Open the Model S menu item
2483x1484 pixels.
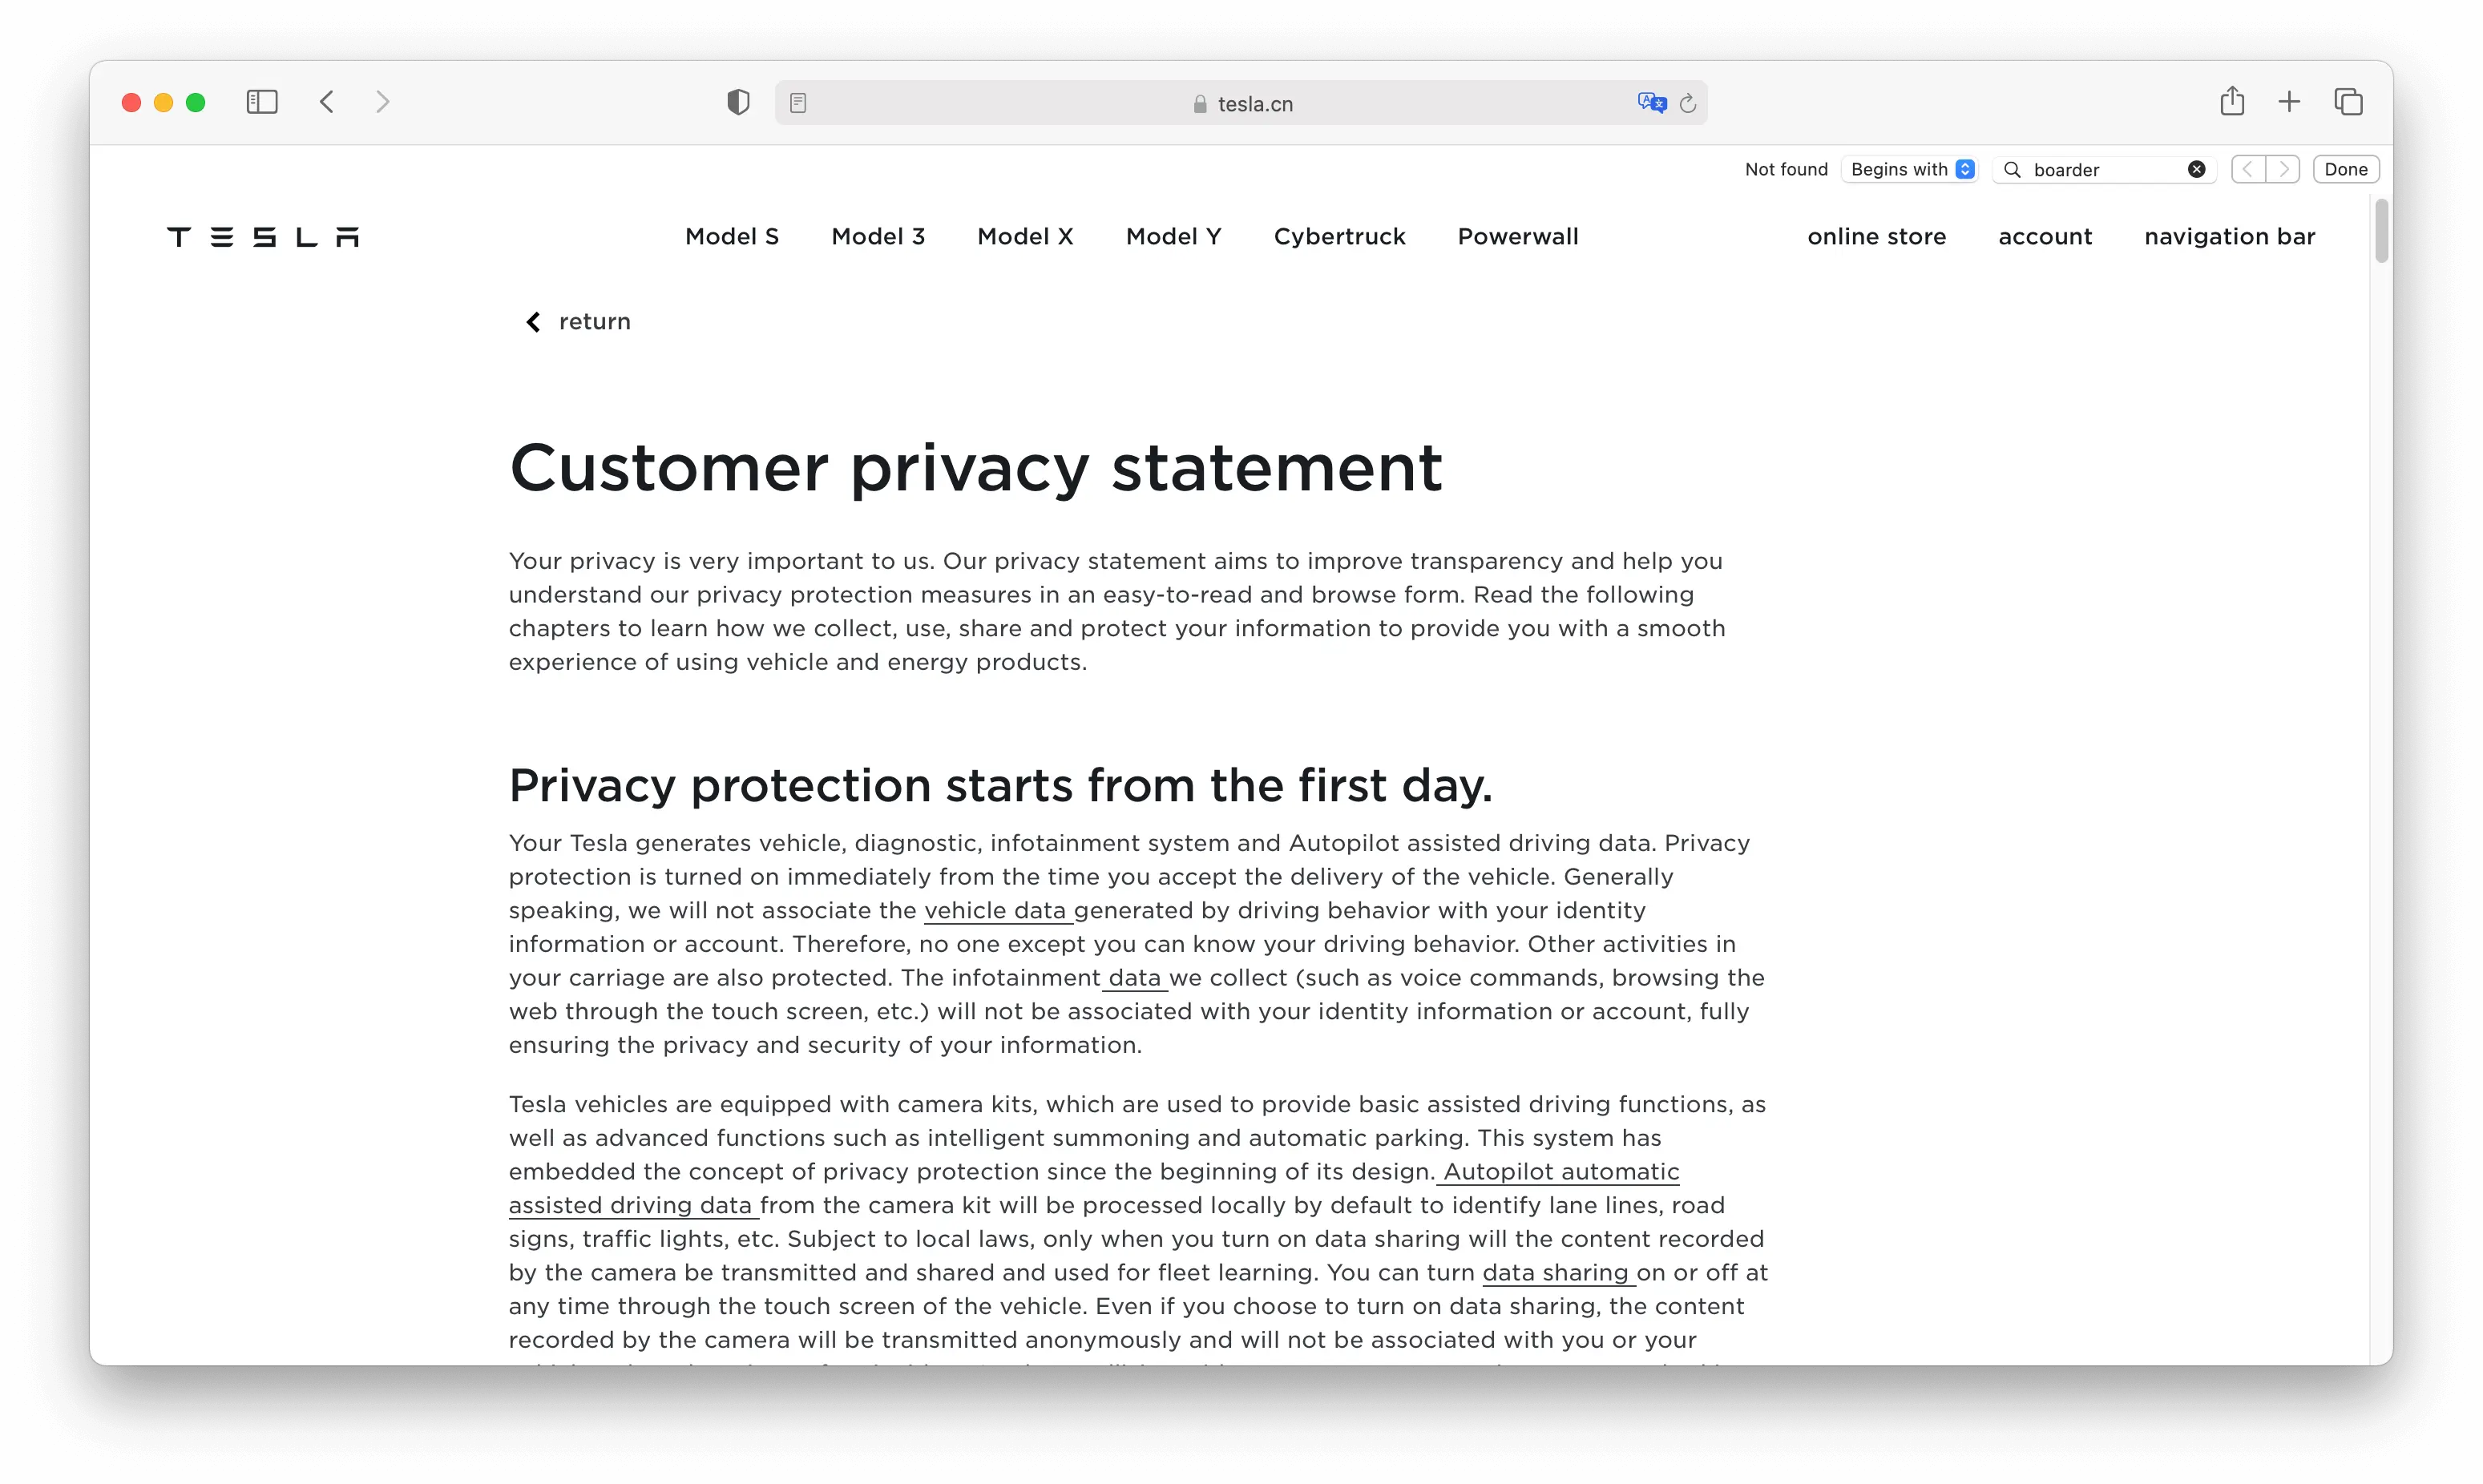(732, 237)
